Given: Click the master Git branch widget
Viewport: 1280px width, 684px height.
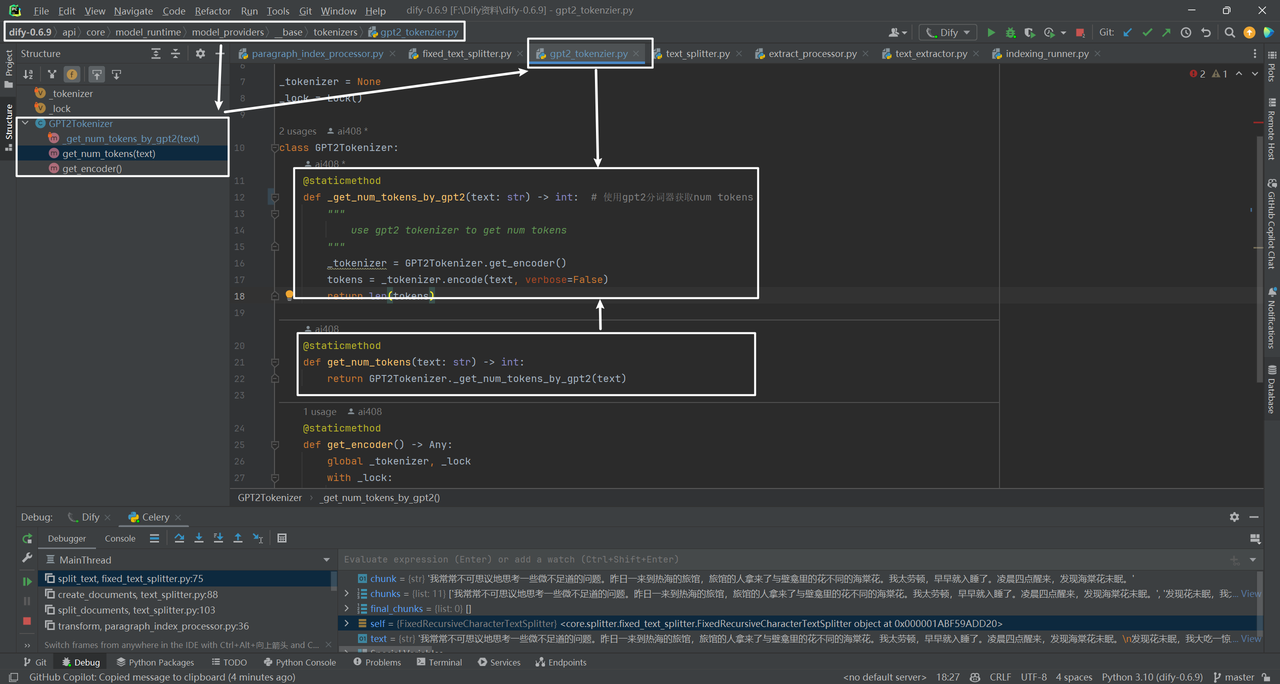Looking at the screenshot, I should (1238, 677).
